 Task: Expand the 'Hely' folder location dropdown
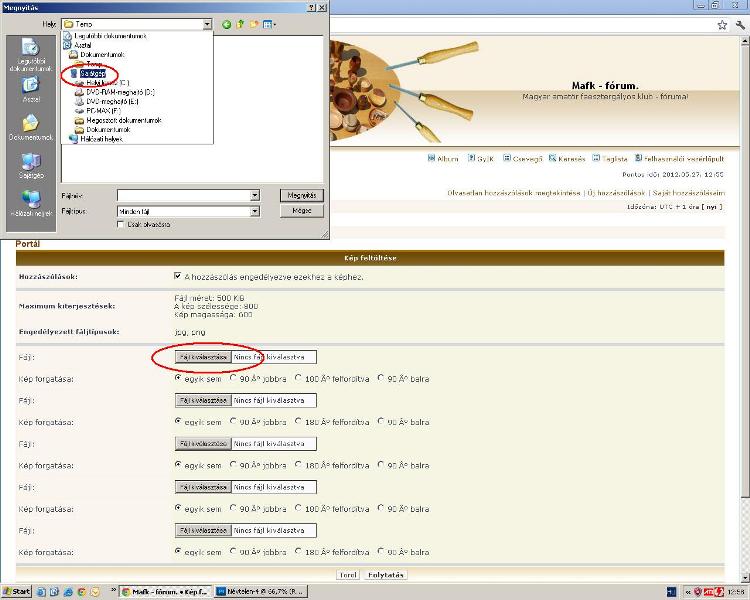206,23
